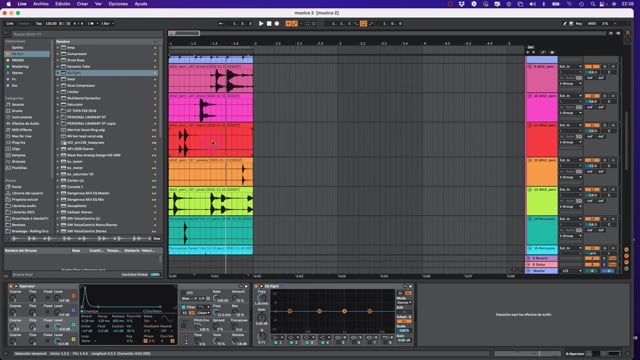Select the DRUMS collection label
The image size is (640, 360).
pos(18,60)
